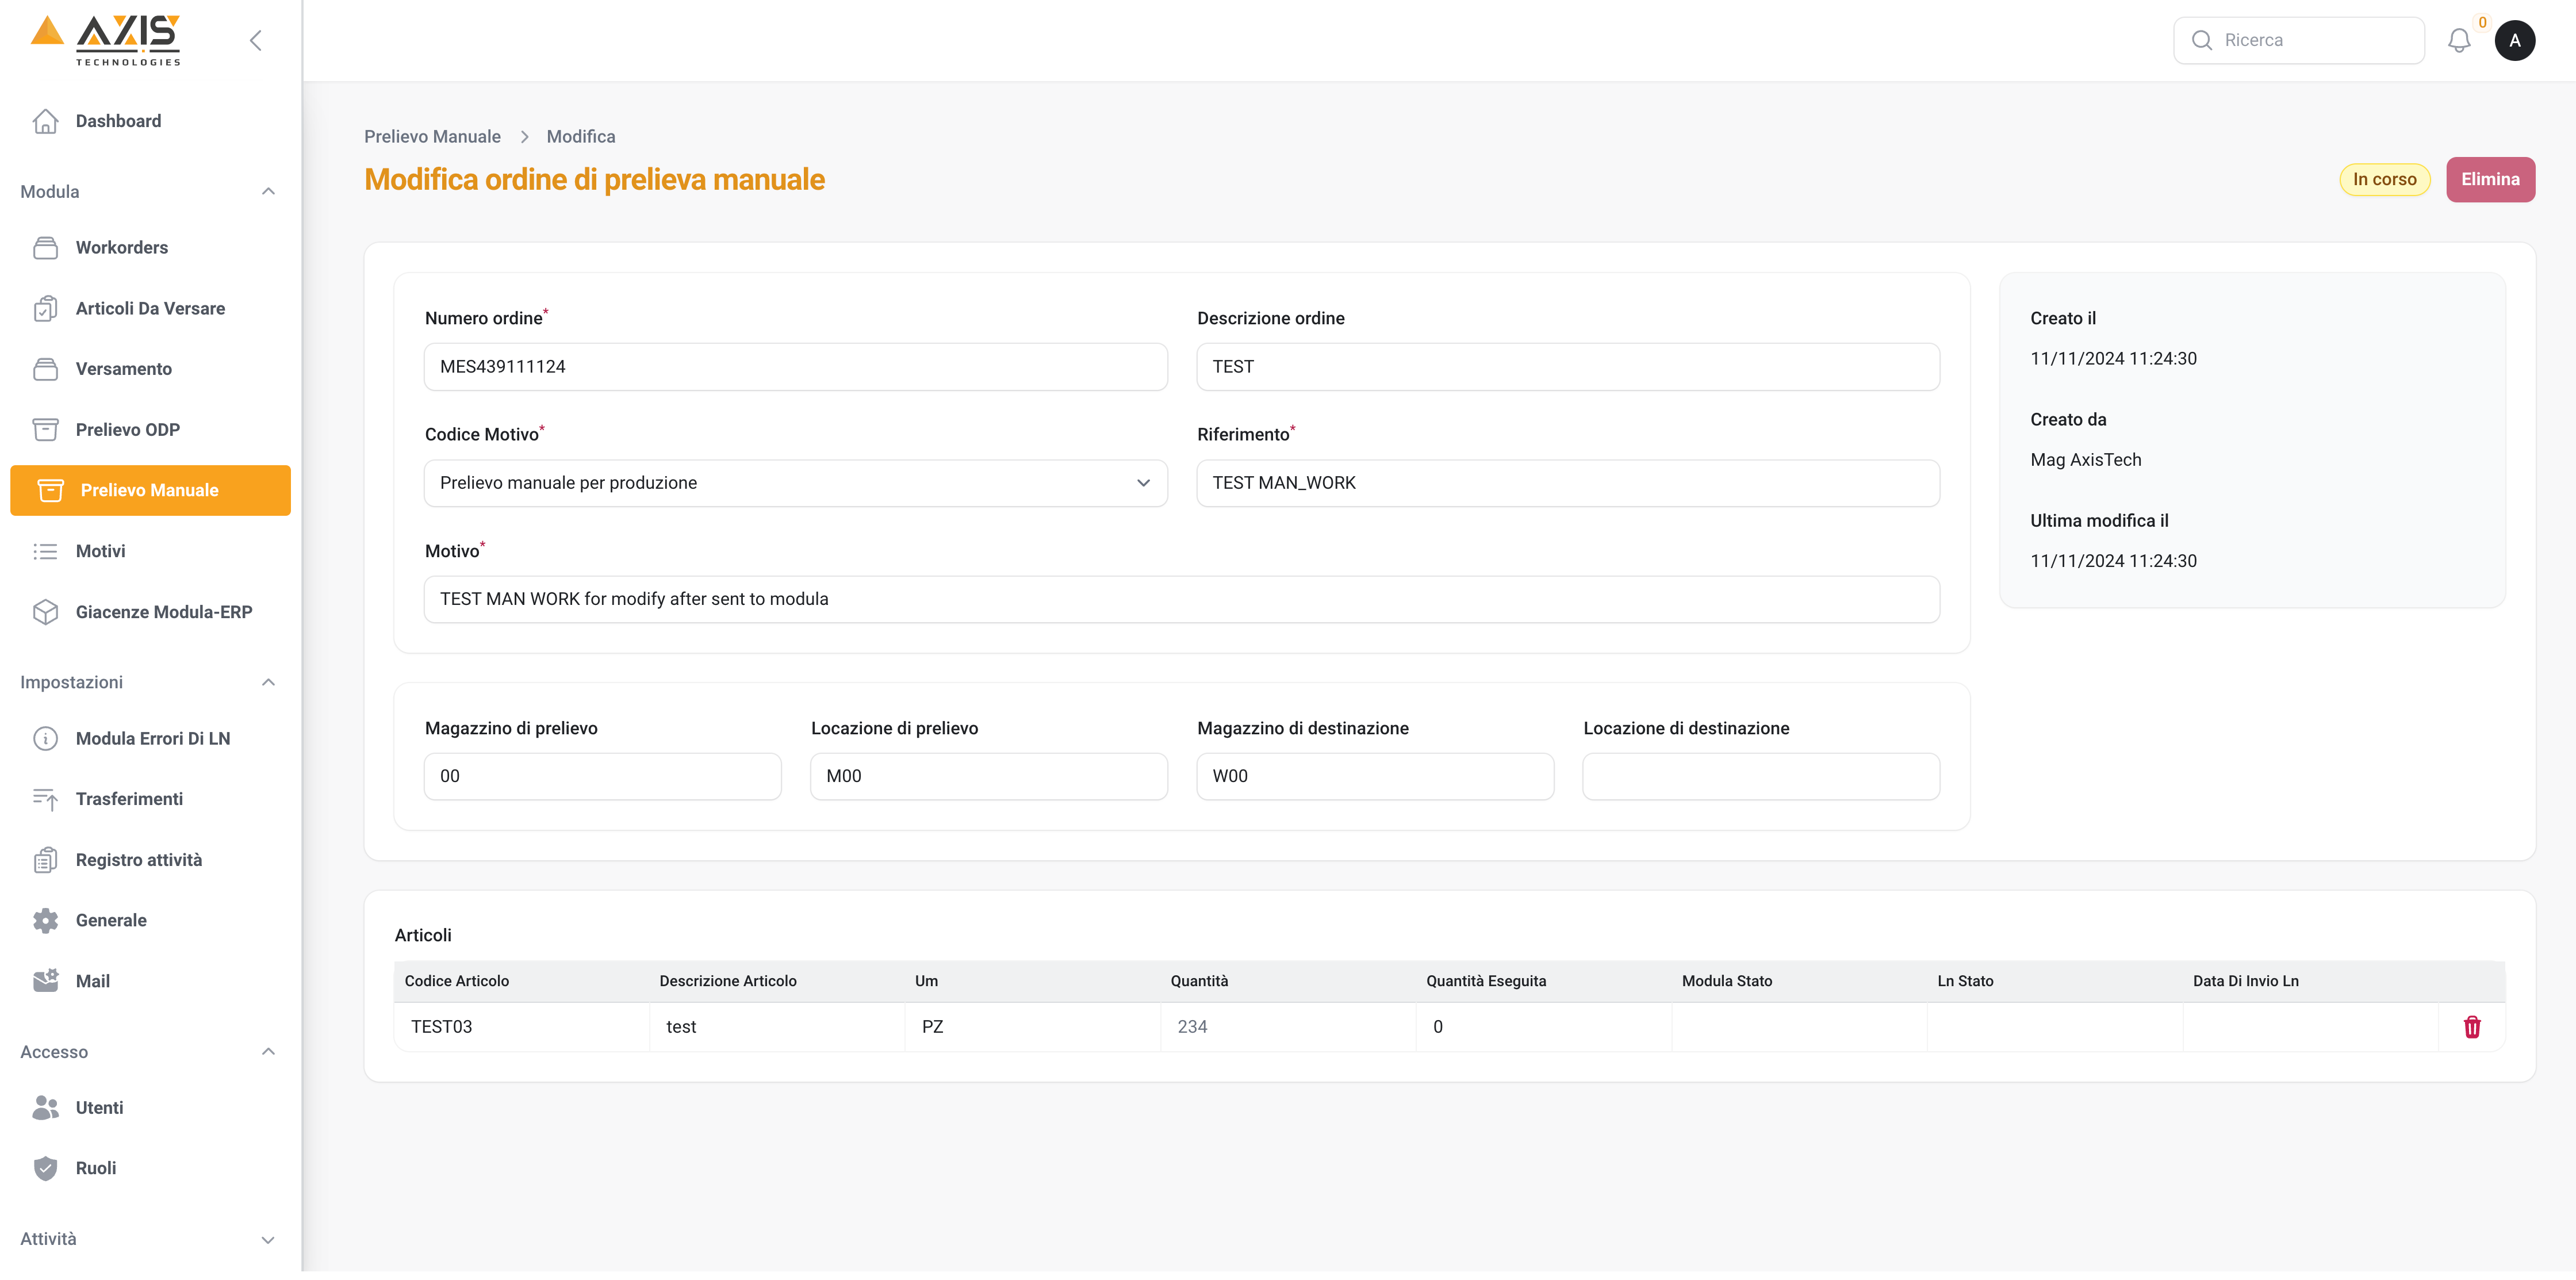
Task: Click the Locazione di destinazione field
Action: 1760,776
